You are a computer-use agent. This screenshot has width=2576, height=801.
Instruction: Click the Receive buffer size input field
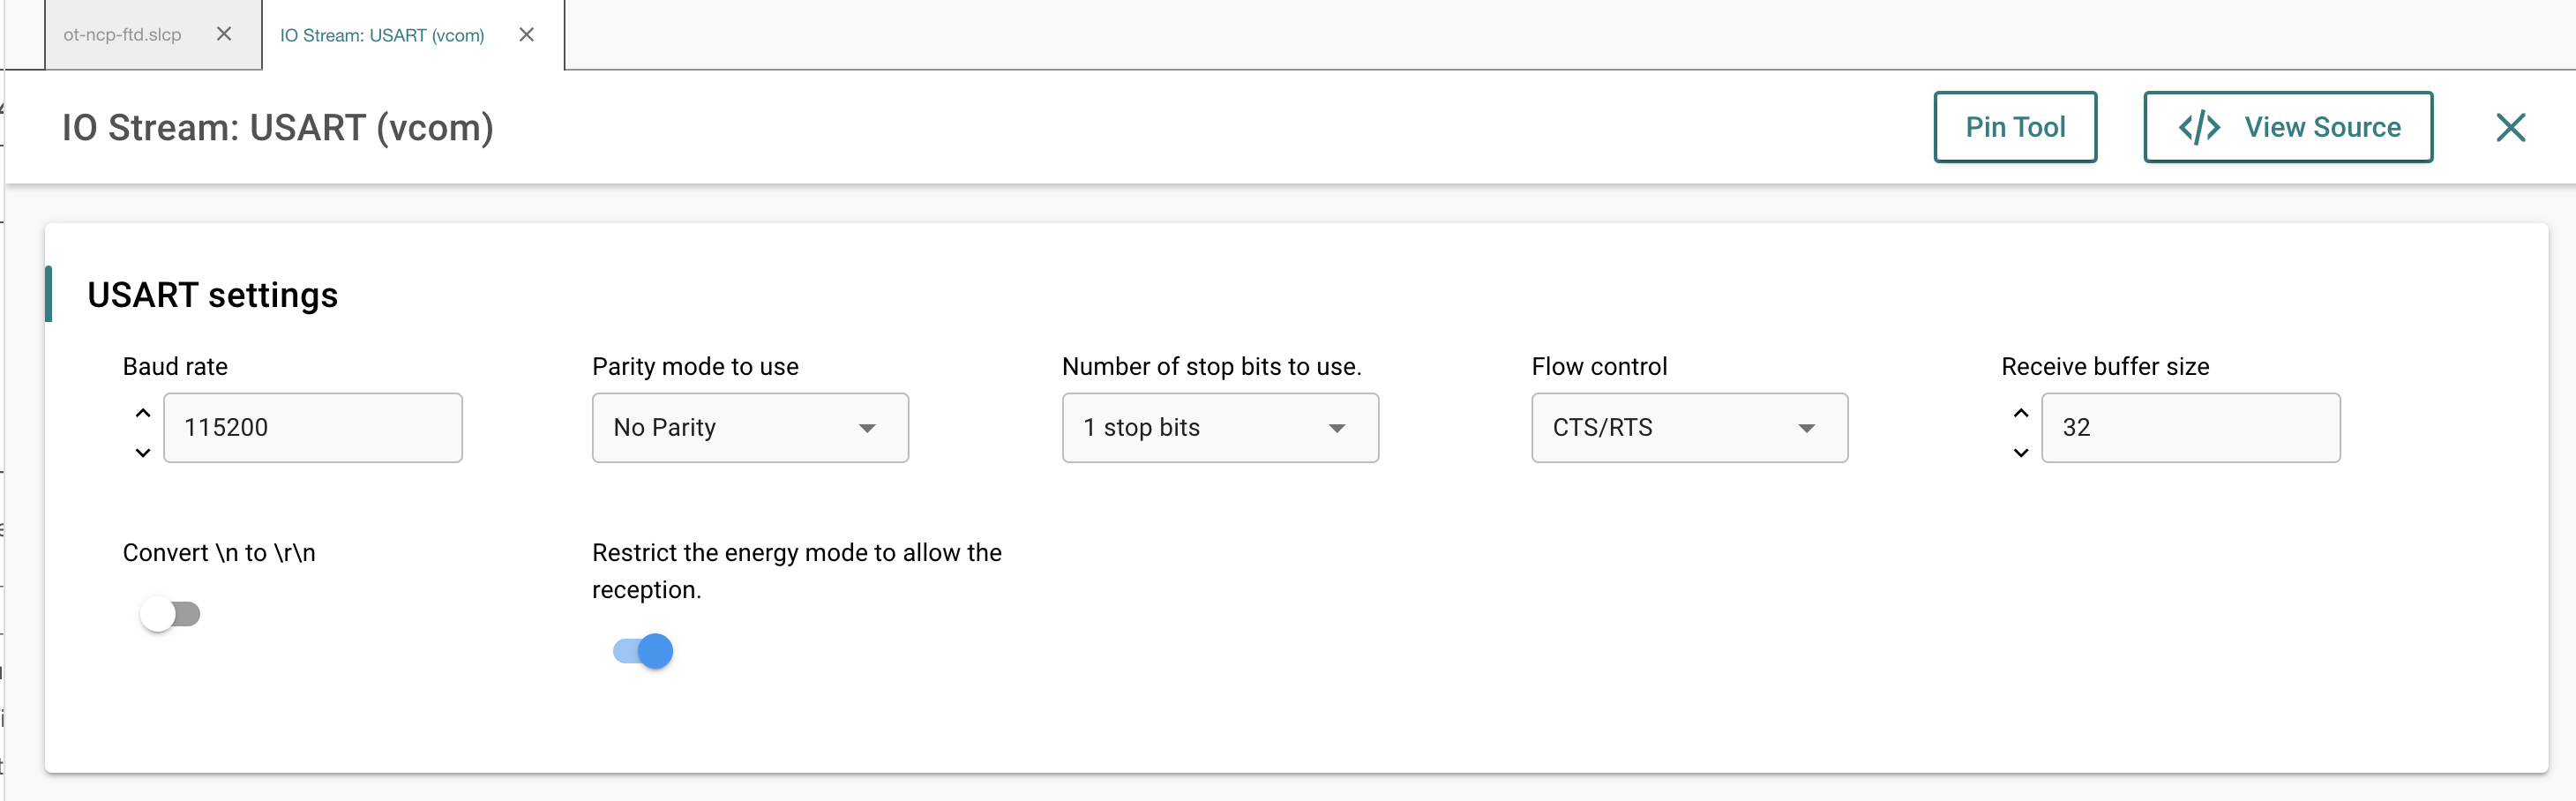[2190, 428]
